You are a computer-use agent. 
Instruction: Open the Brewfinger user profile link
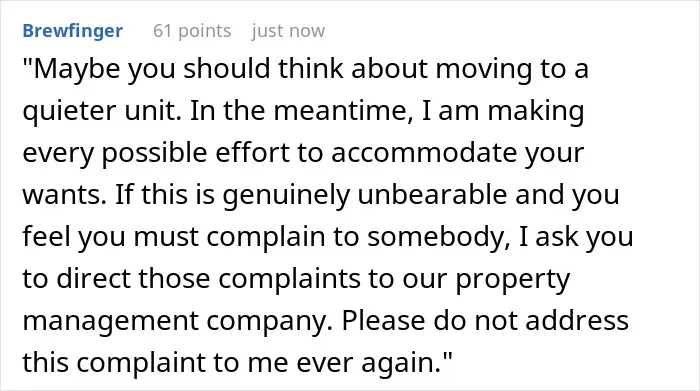(72, 31)
